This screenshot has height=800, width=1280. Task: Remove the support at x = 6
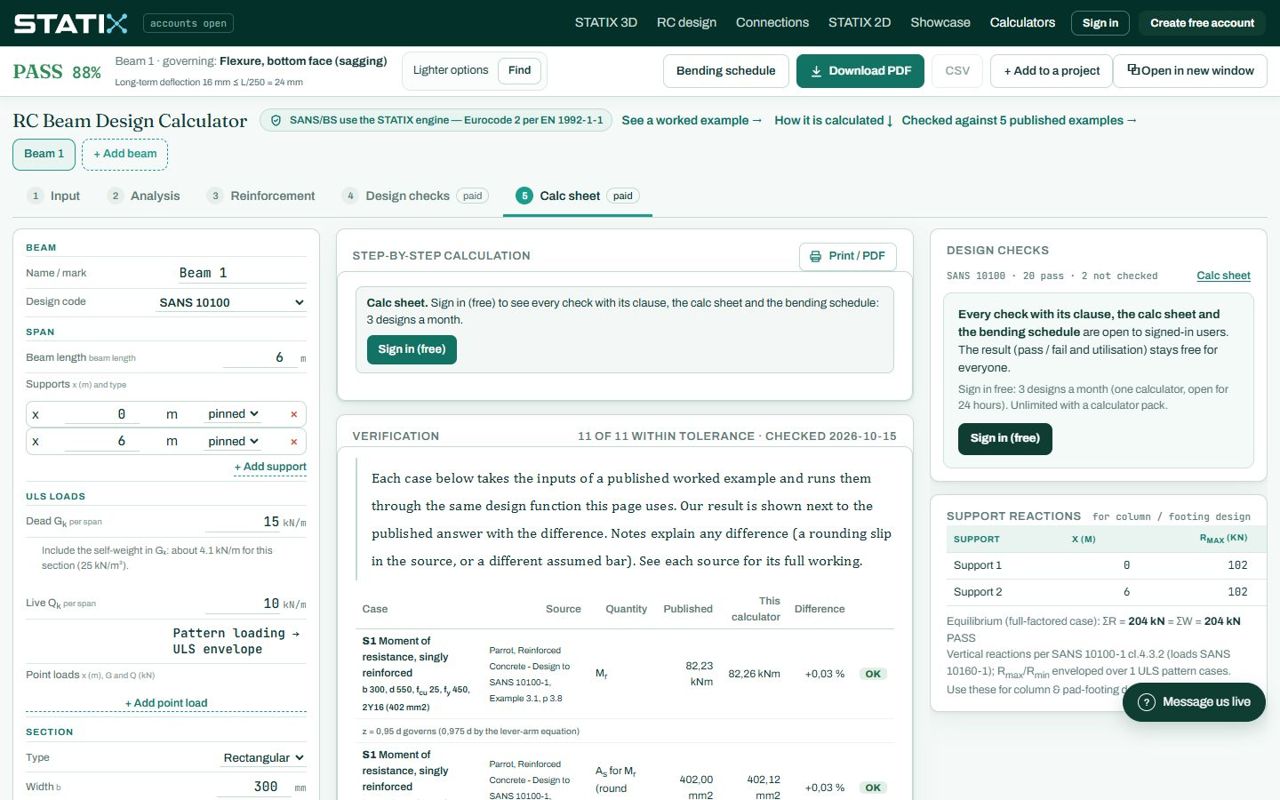[x=294, y=441]
